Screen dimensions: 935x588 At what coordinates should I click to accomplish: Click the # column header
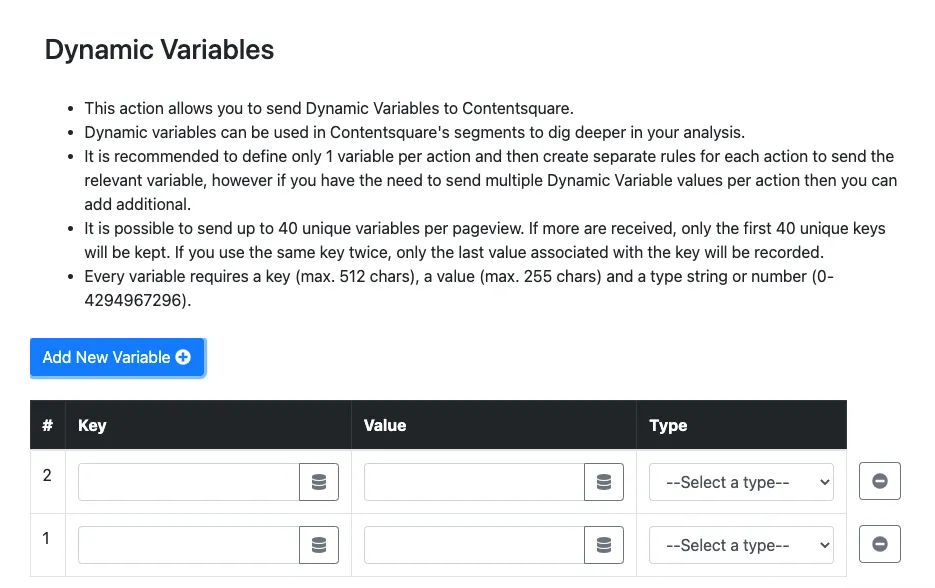pos(47,425)
